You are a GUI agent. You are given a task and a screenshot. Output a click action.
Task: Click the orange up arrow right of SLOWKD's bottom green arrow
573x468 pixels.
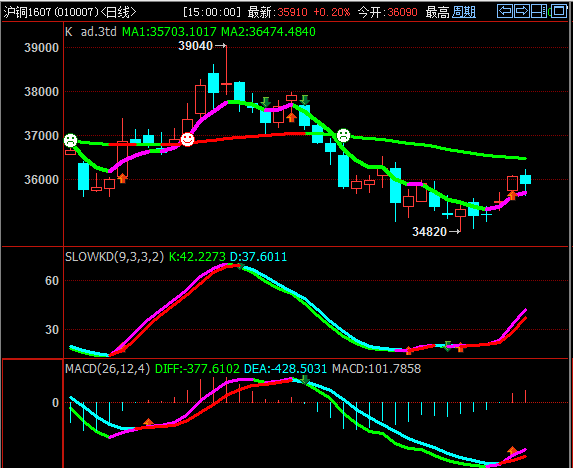[460, 347]
